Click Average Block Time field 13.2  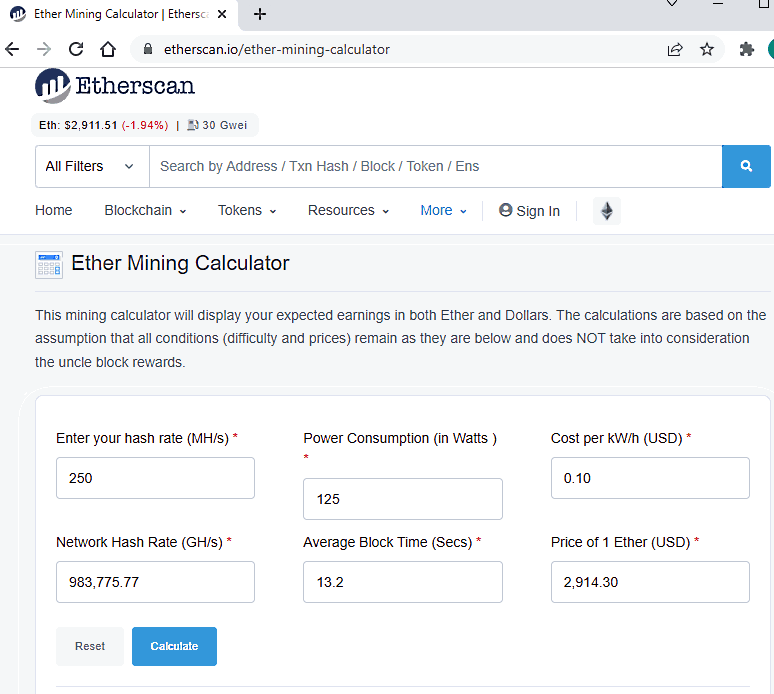(403, 582)
